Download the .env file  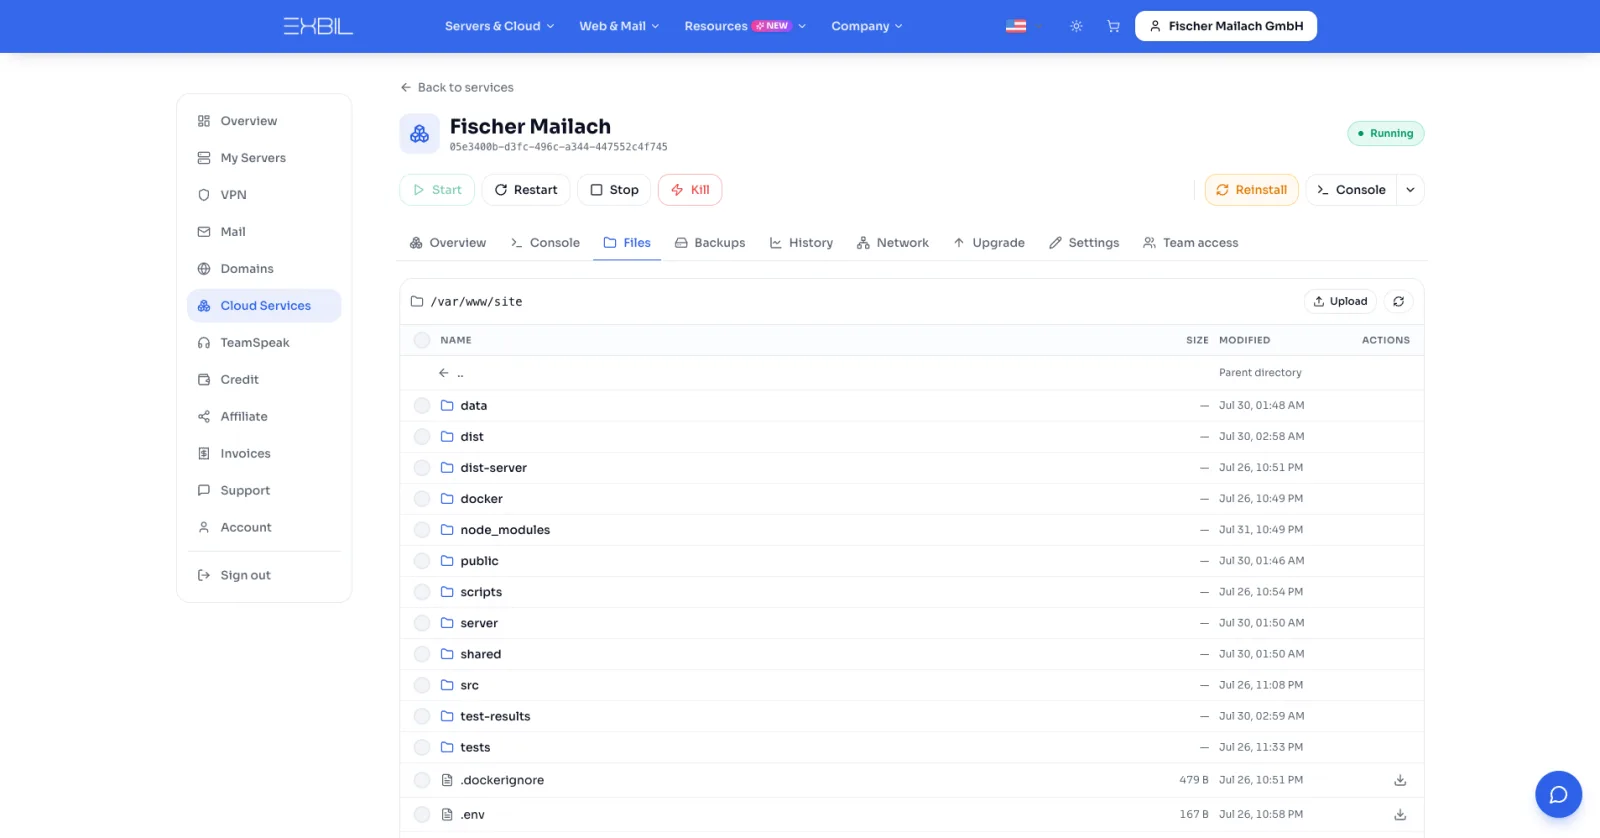click(x=1400, y=814)
